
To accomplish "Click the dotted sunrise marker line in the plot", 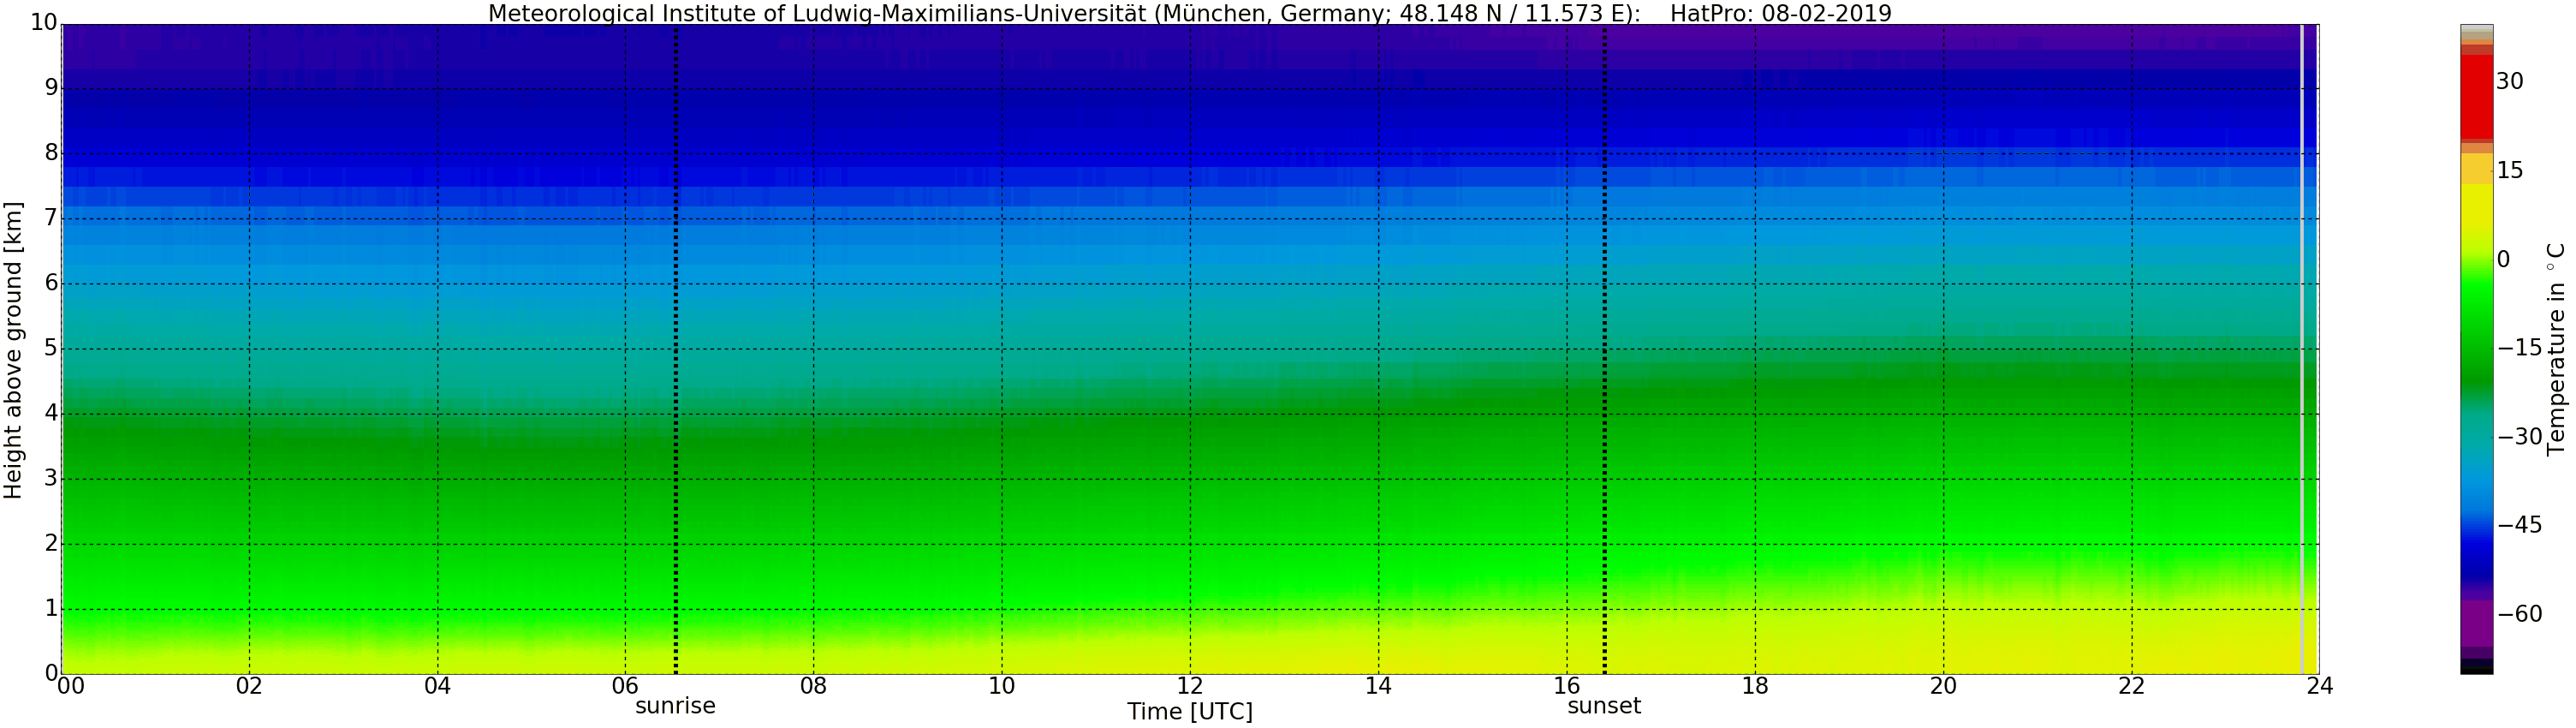I will click(x=676, y=349).
